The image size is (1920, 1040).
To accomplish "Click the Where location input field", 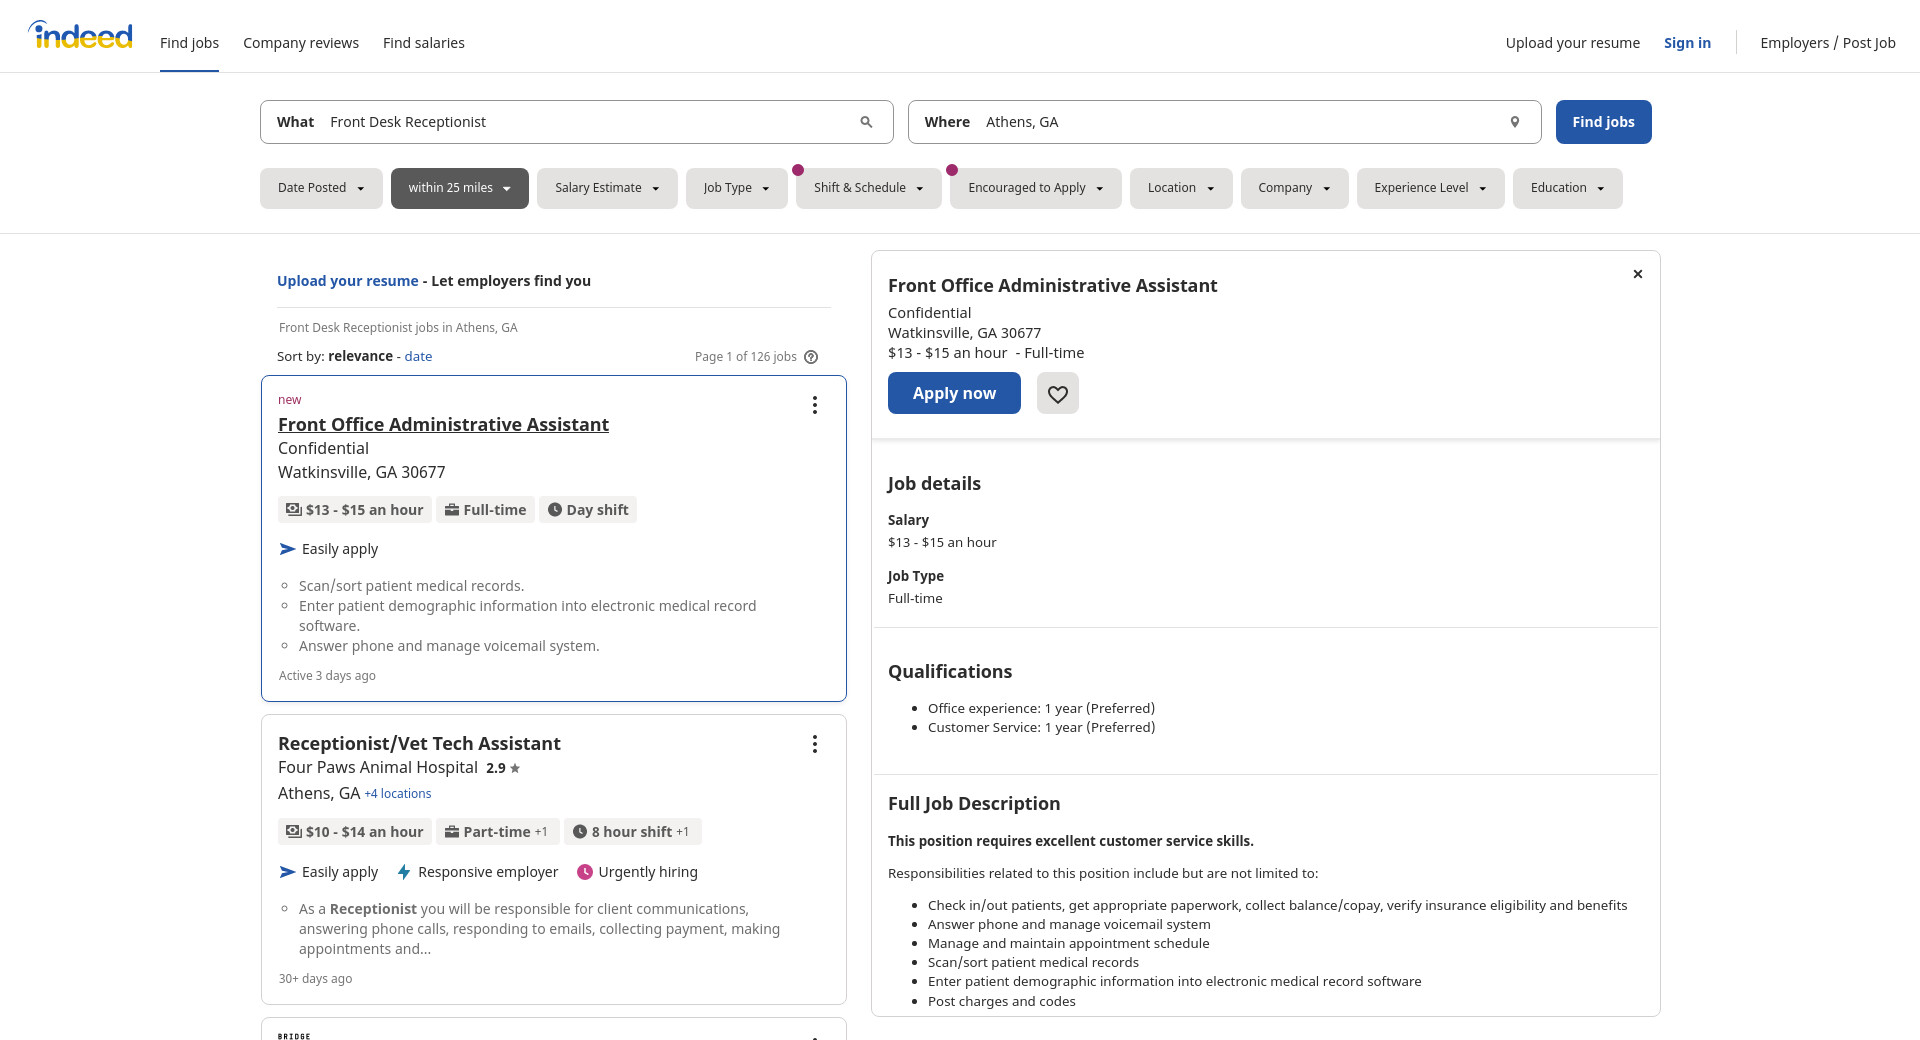I will coord(1240,122).
